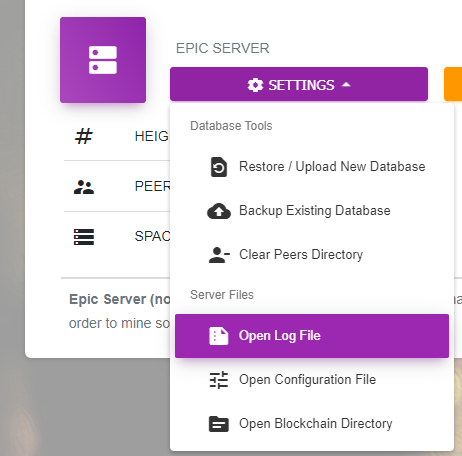Click the Open Log File document icon
The width and height of the screenshot is (462, 456).
click(219, 336)
